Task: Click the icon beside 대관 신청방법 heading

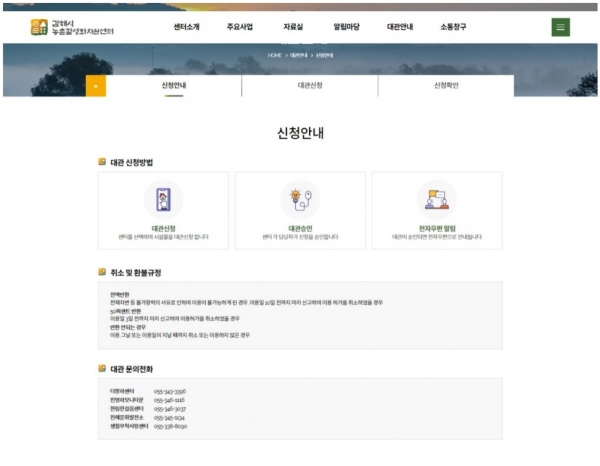Action: 101,161
